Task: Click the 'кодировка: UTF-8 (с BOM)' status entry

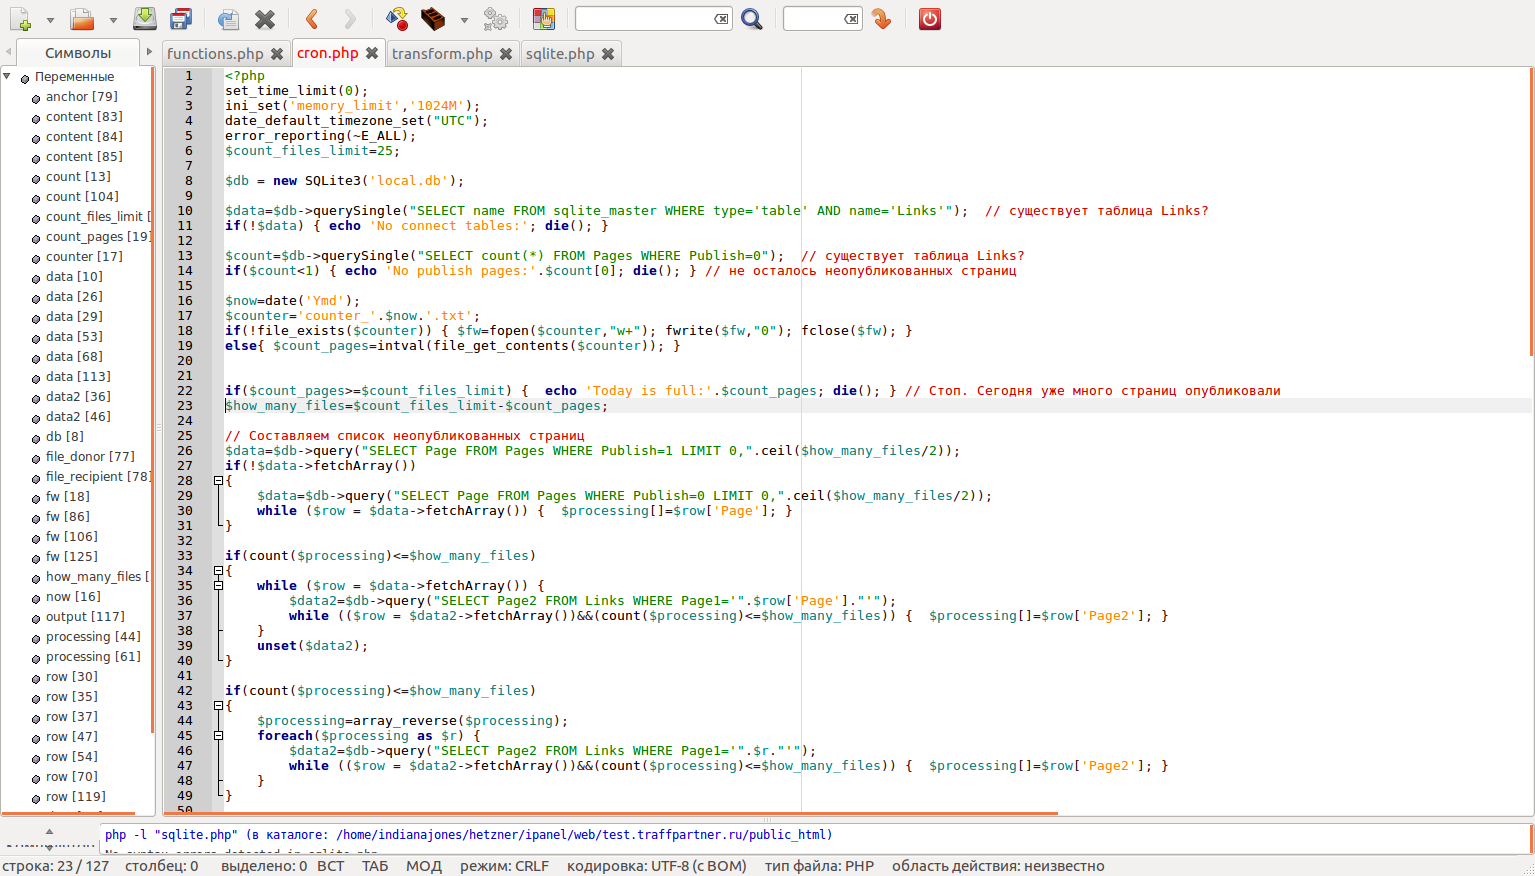Action: pyautogui.click(x=656, y=866)
